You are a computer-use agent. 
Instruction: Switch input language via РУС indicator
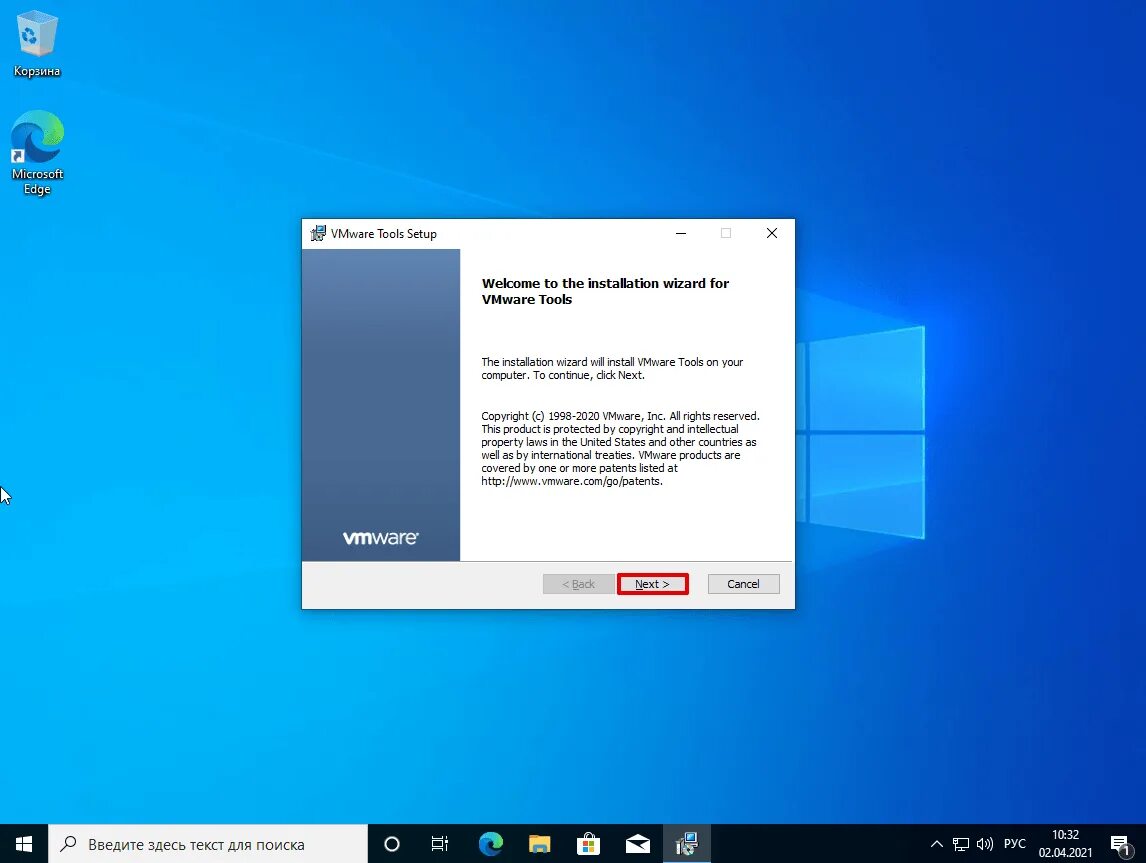point(1014,844)
